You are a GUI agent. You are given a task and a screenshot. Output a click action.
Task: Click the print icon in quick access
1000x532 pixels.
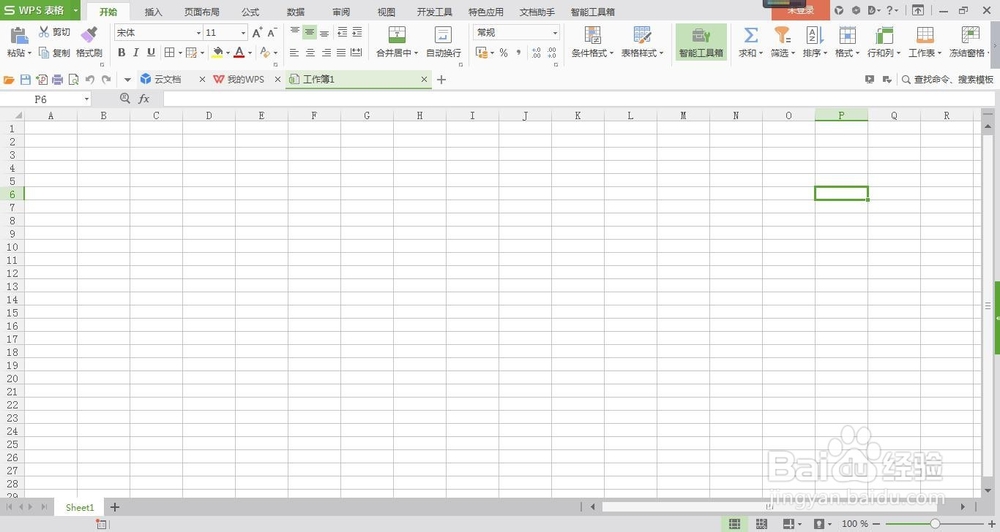(x=57, y=80)
